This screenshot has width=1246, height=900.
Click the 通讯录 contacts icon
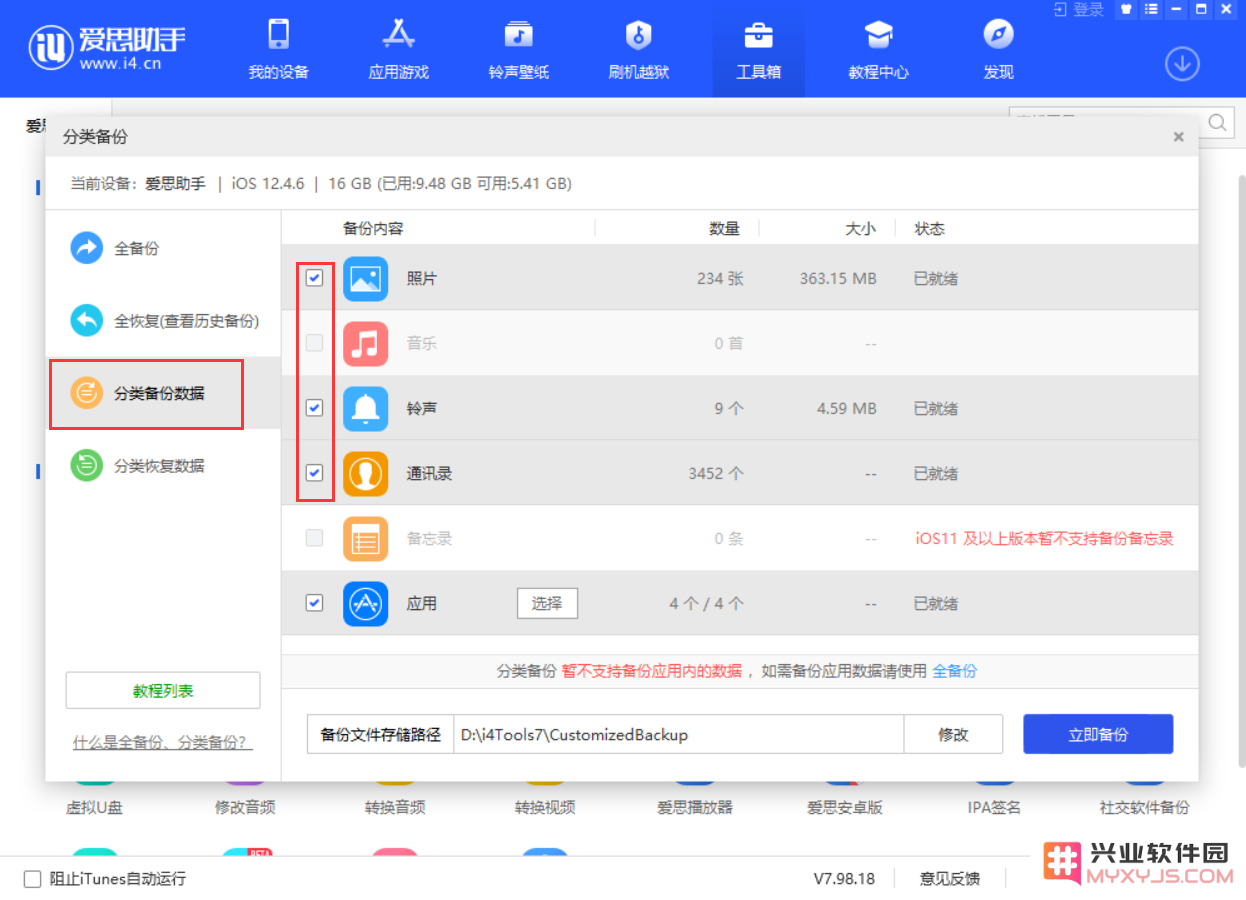coord(366,474)
